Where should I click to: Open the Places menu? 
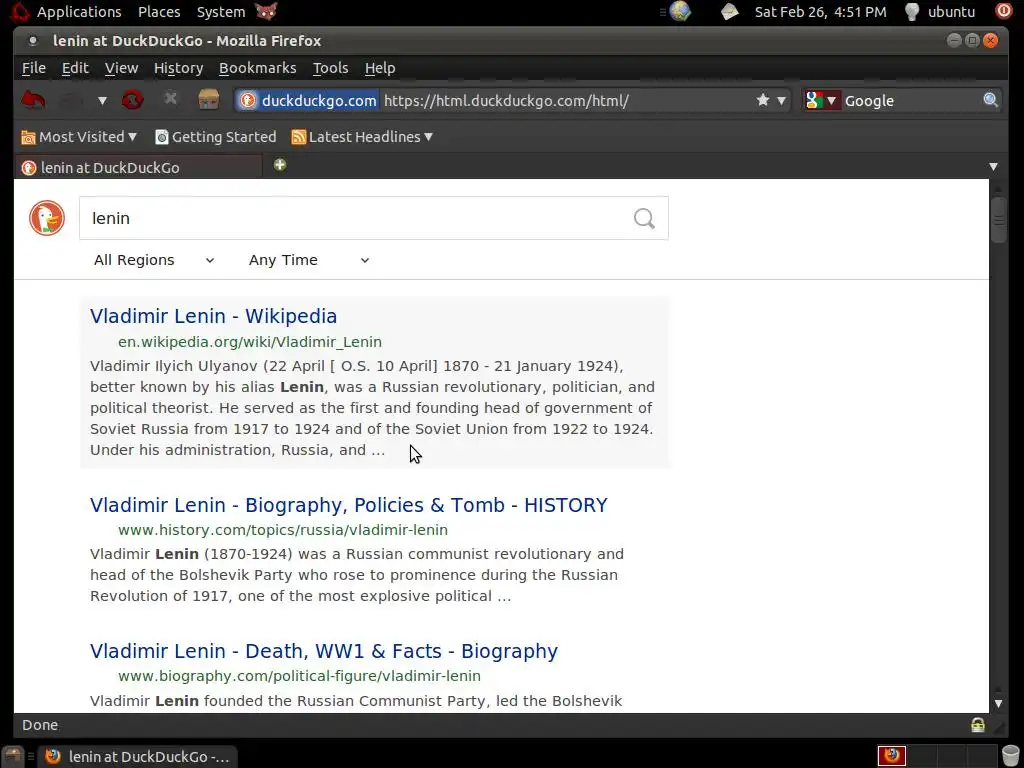[159, 12]
